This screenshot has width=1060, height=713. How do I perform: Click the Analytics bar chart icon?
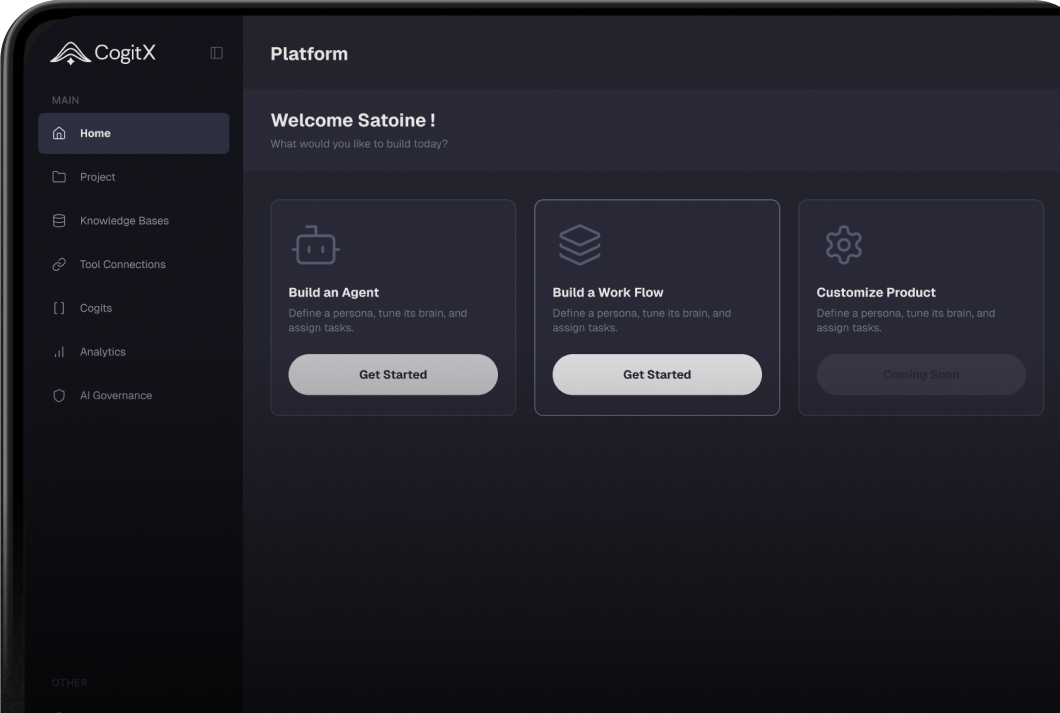(x=59, y=352)
